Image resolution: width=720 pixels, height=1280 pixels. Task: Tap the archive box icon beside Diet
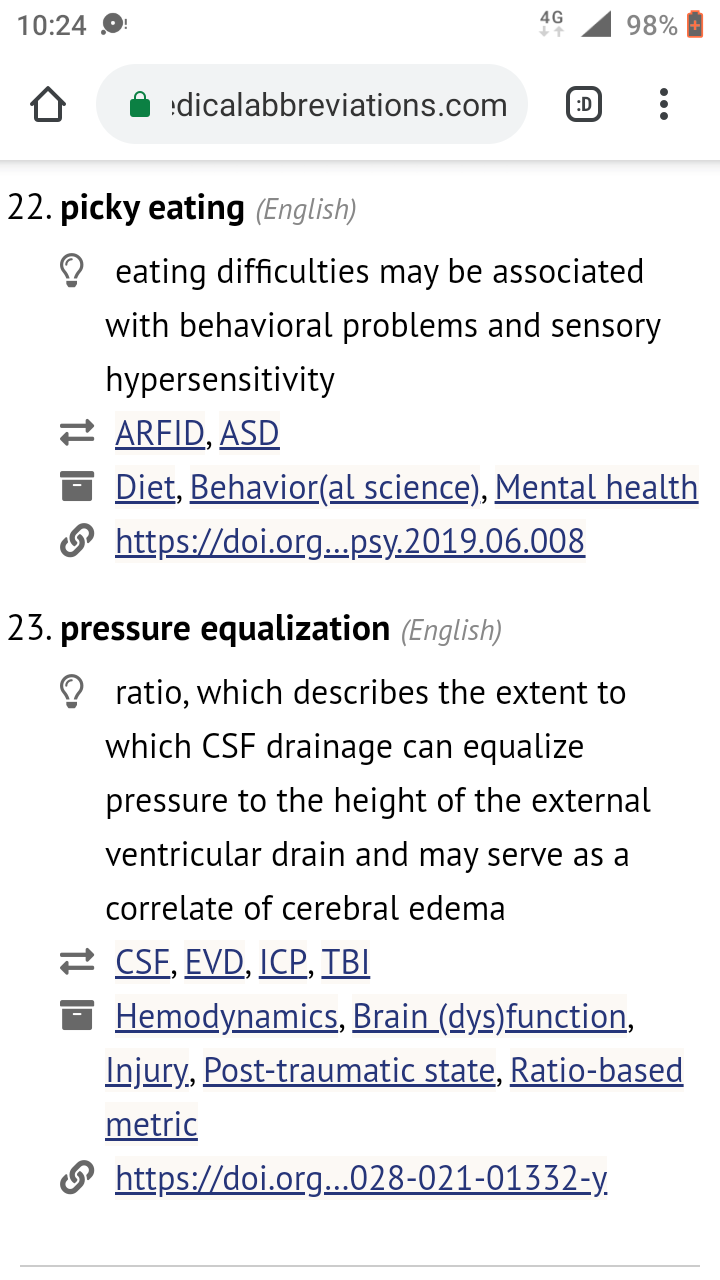(76, 488)
